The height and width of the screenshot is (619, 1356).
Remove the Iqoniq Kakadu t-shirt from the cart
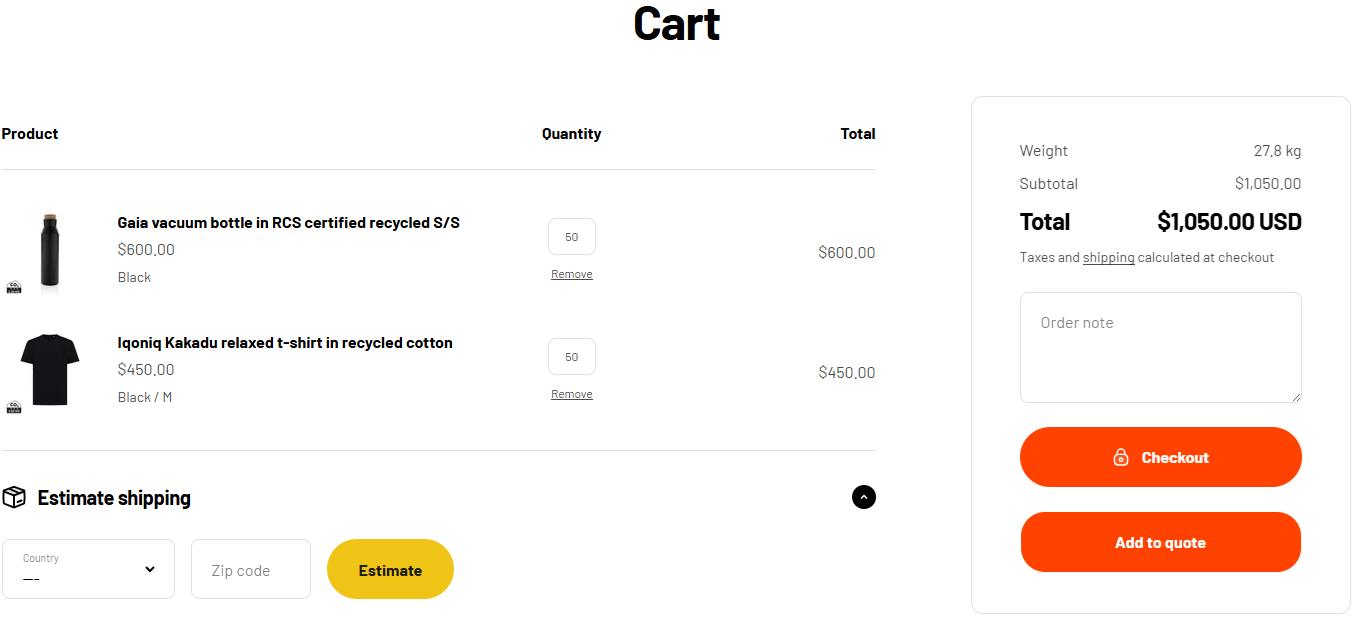[572, 395]
